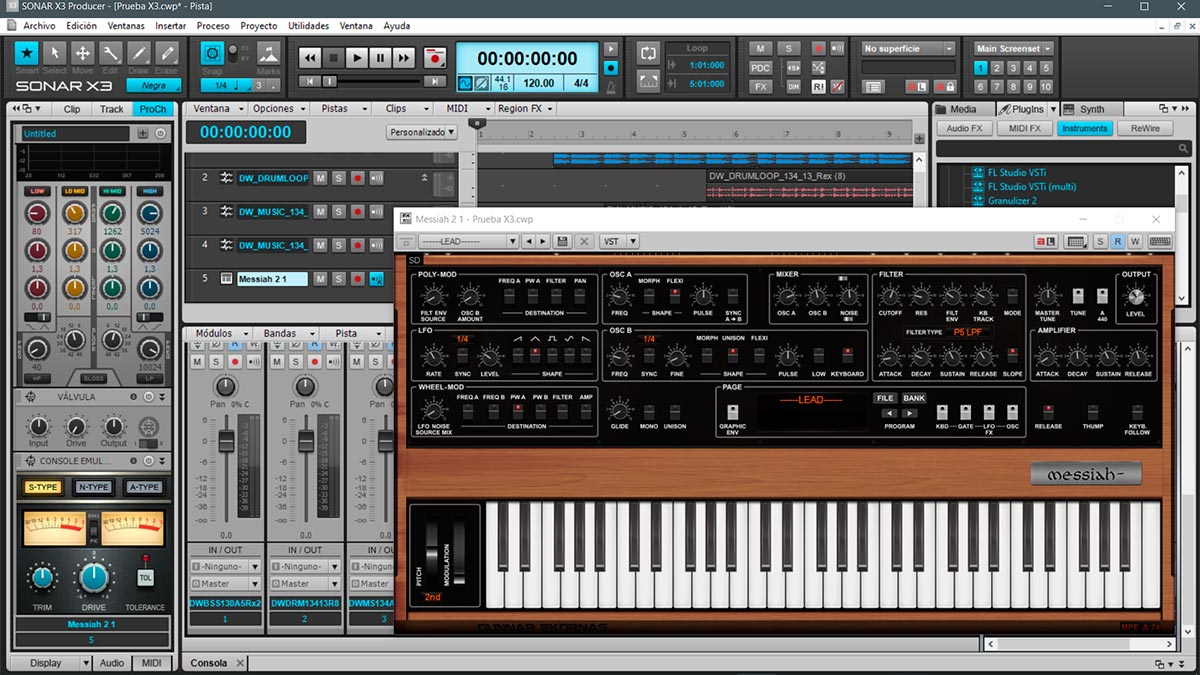The image size is (1200, 675).
Task: Activate the Move tool
Action: pyautogui.click(x=83, y=53)
